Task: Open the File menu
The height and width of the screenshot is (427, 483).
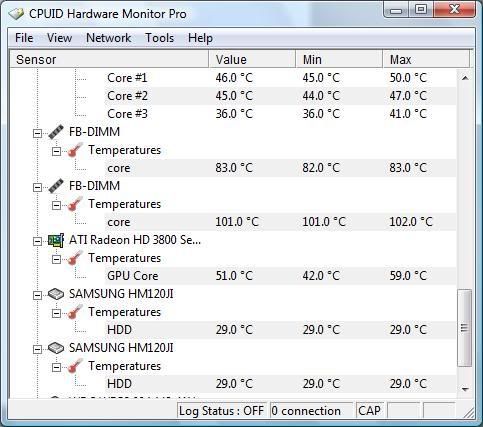Action: point(24,38)
